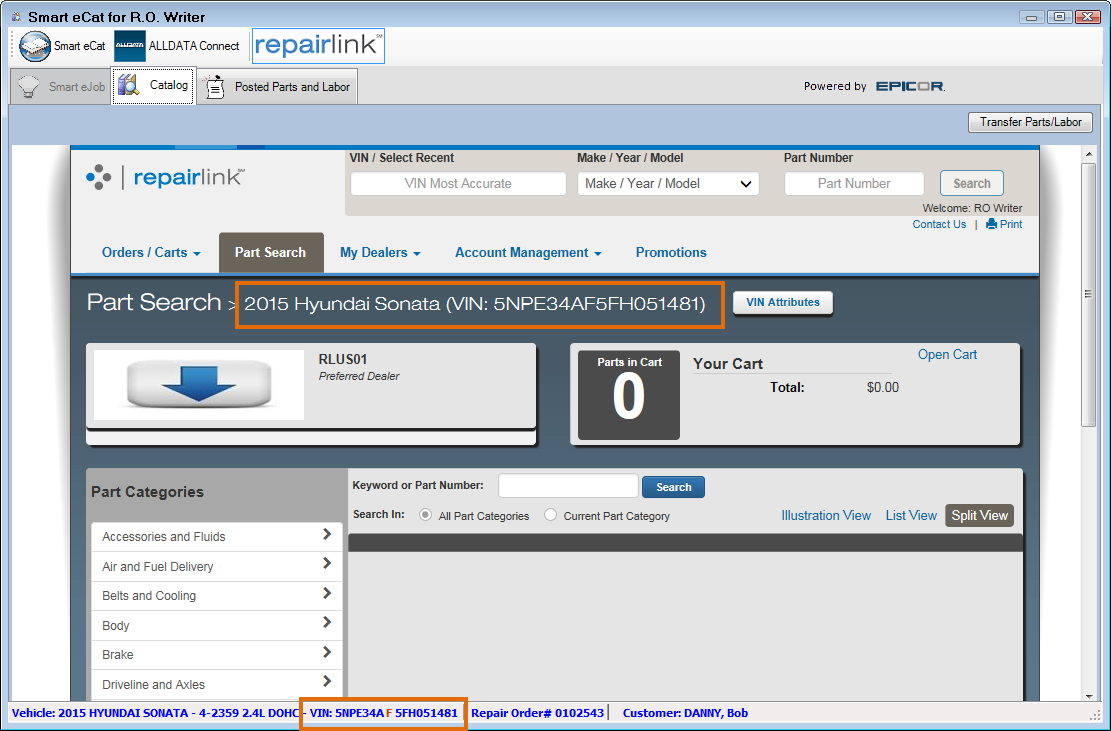
Task: Click the Smart eCat toolbar icon
Action: coord(35,46)
